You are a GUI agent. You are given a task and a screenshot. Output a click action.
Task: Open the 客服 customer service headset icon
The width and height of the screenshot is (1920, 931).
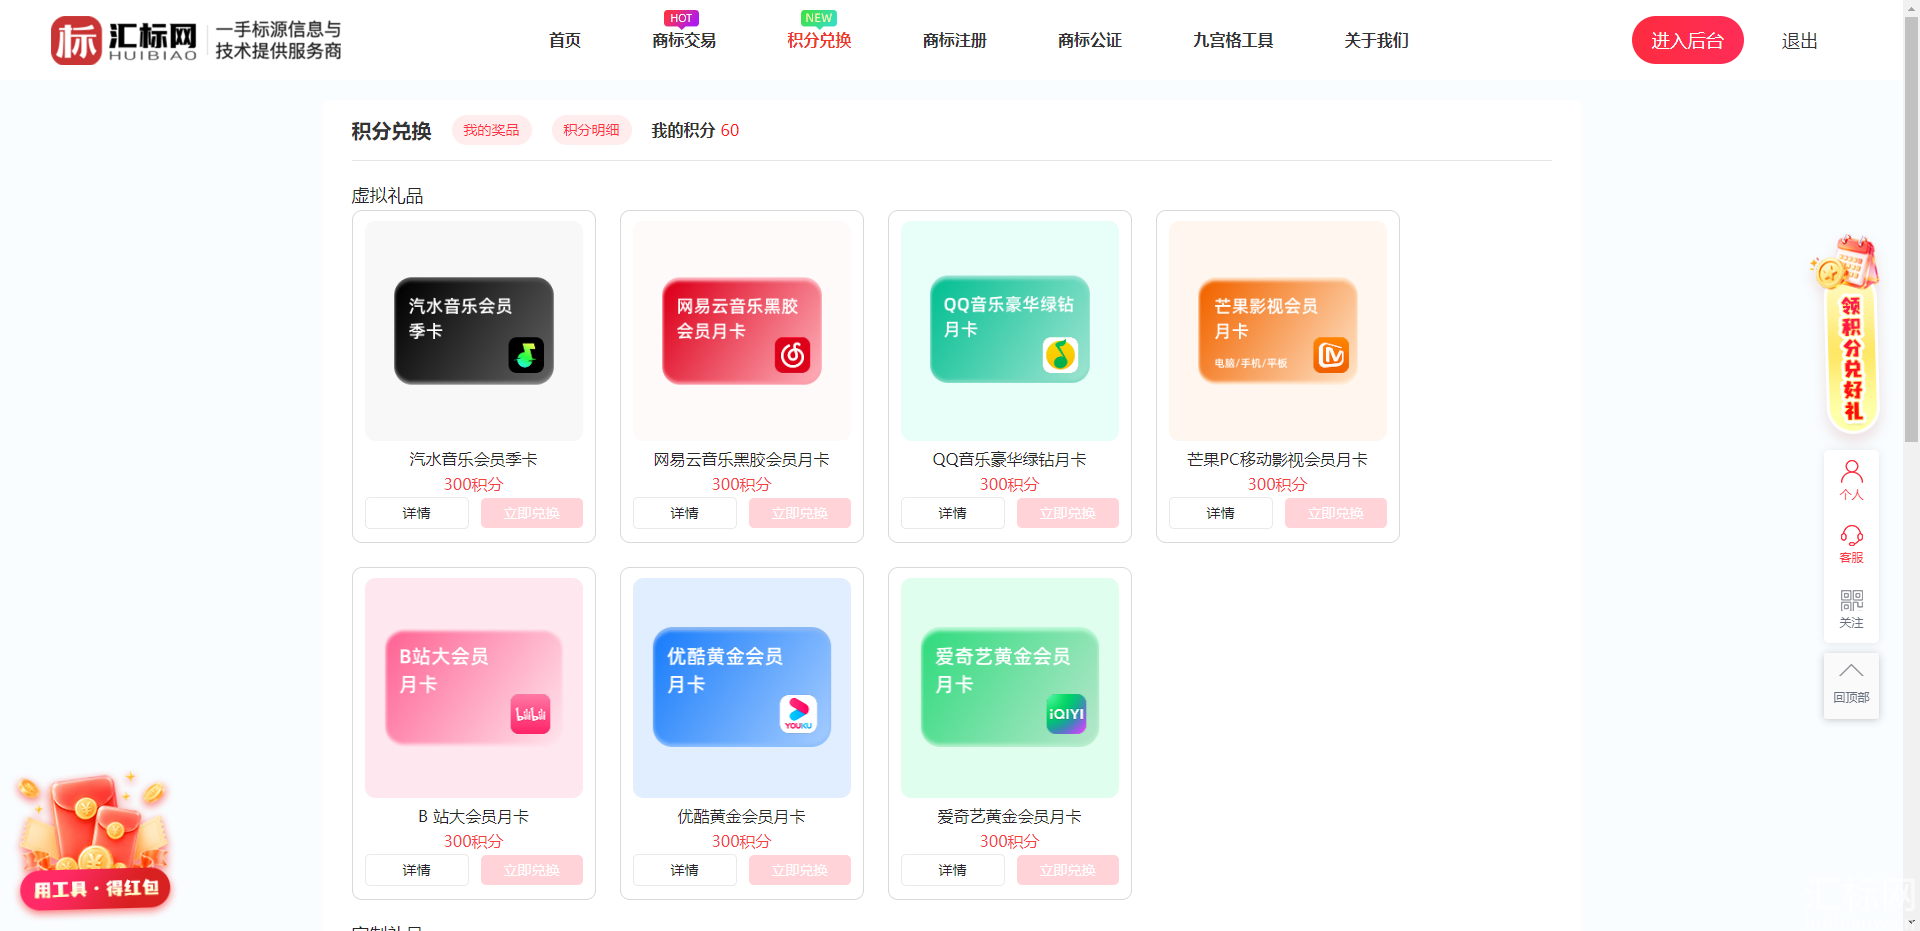tap(1851, 544)
